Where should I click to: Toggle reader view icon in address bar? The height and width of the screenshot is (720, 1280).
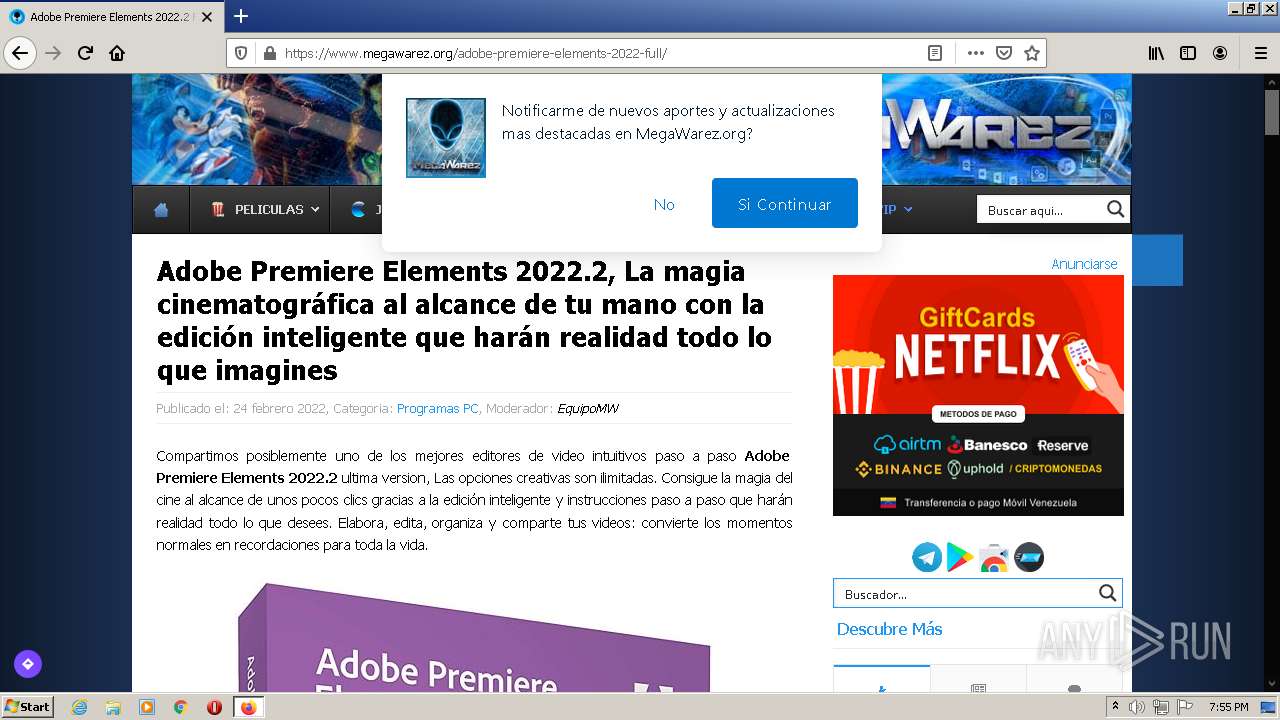click(935, 53)
